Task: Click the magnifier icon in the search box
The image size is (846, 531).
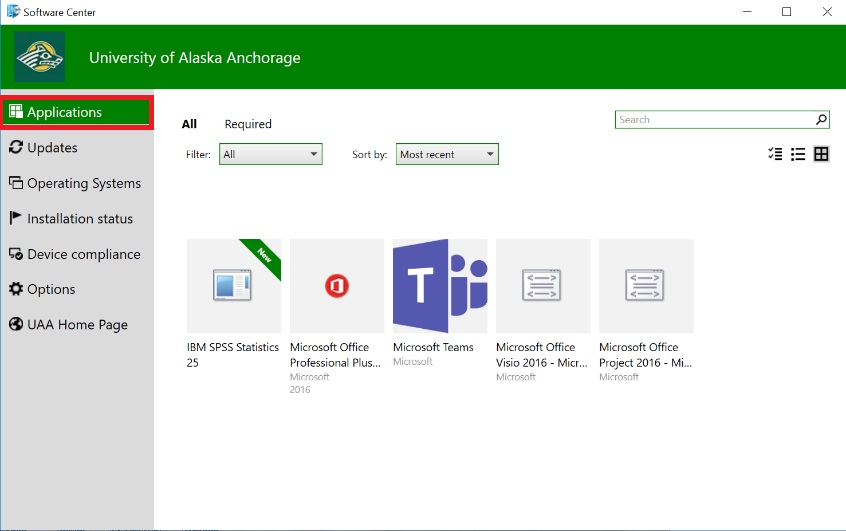Action: click(x=821, y=120)
